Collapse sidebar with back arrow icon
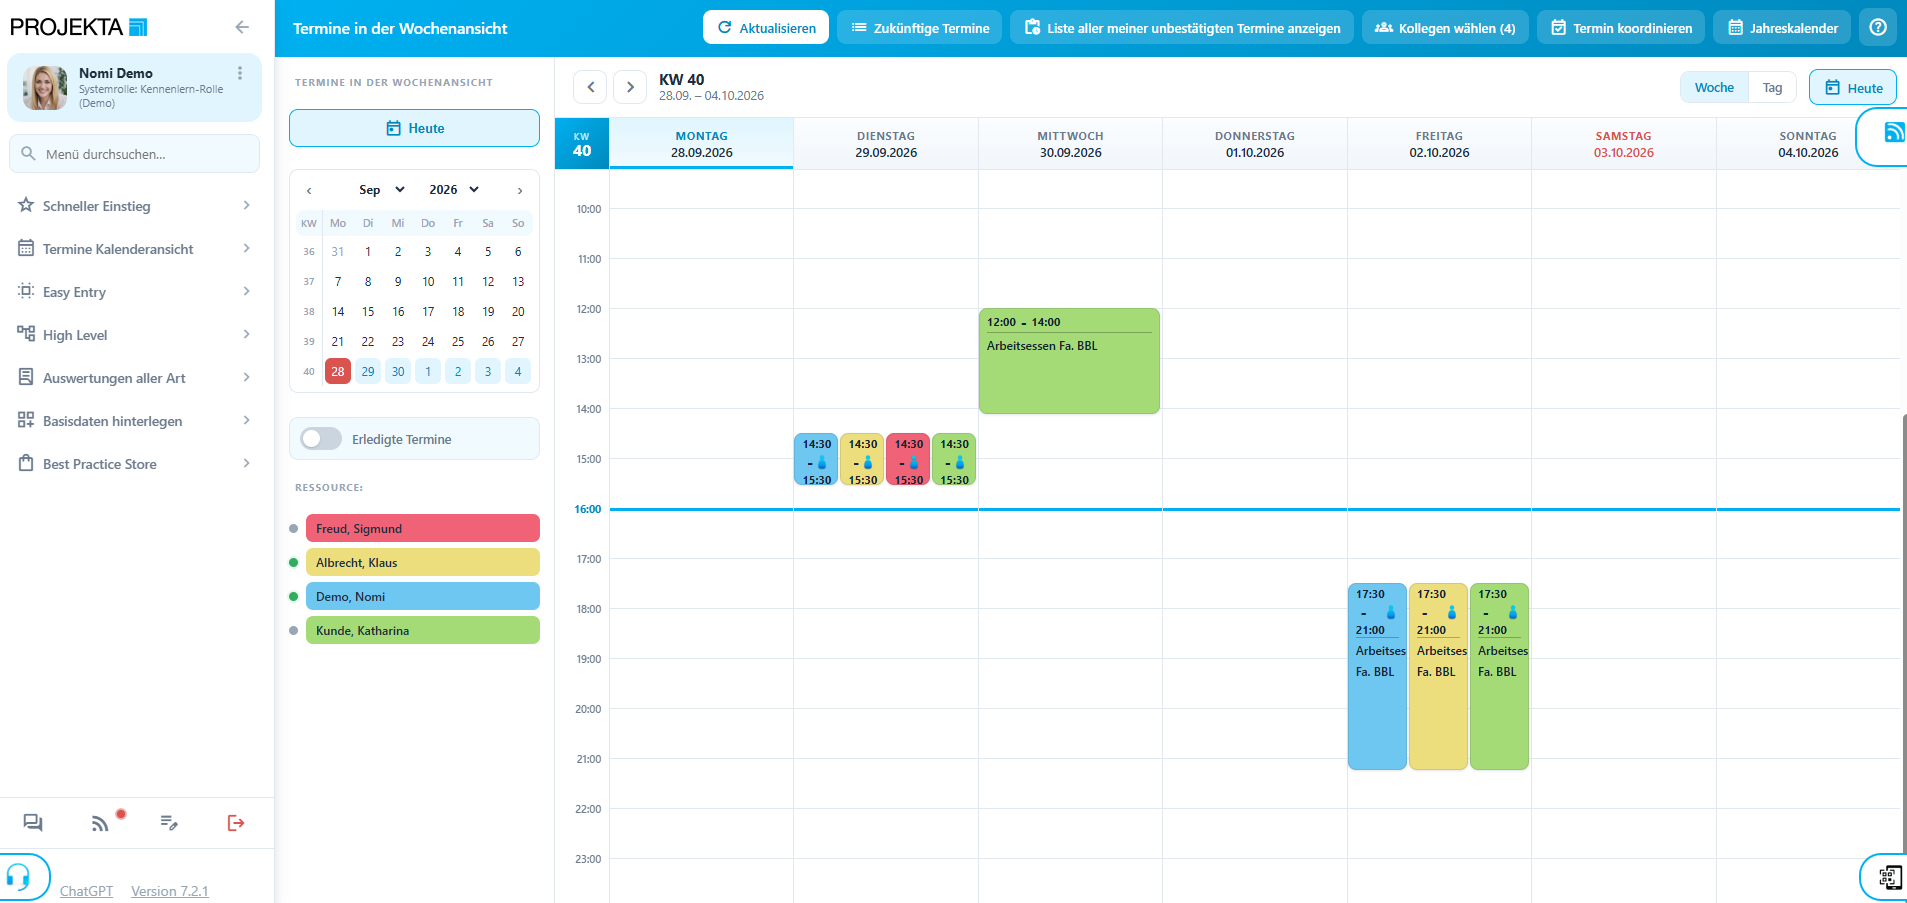The image size is (1907, 903). [x=242, y=27]
